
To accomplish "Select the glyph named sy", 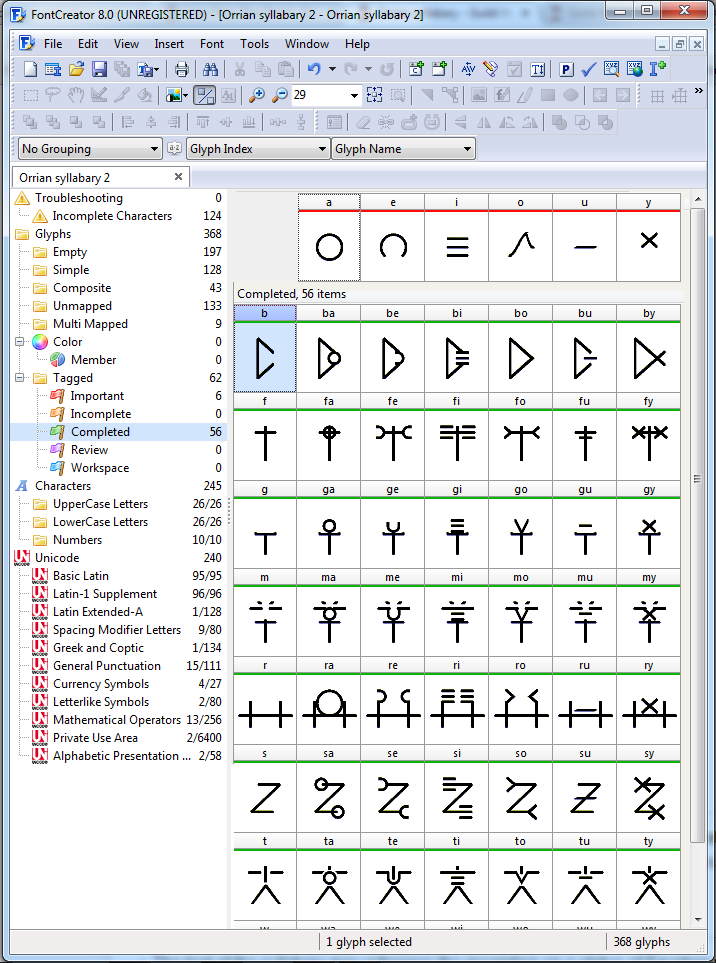I will (x=648, y=789).
